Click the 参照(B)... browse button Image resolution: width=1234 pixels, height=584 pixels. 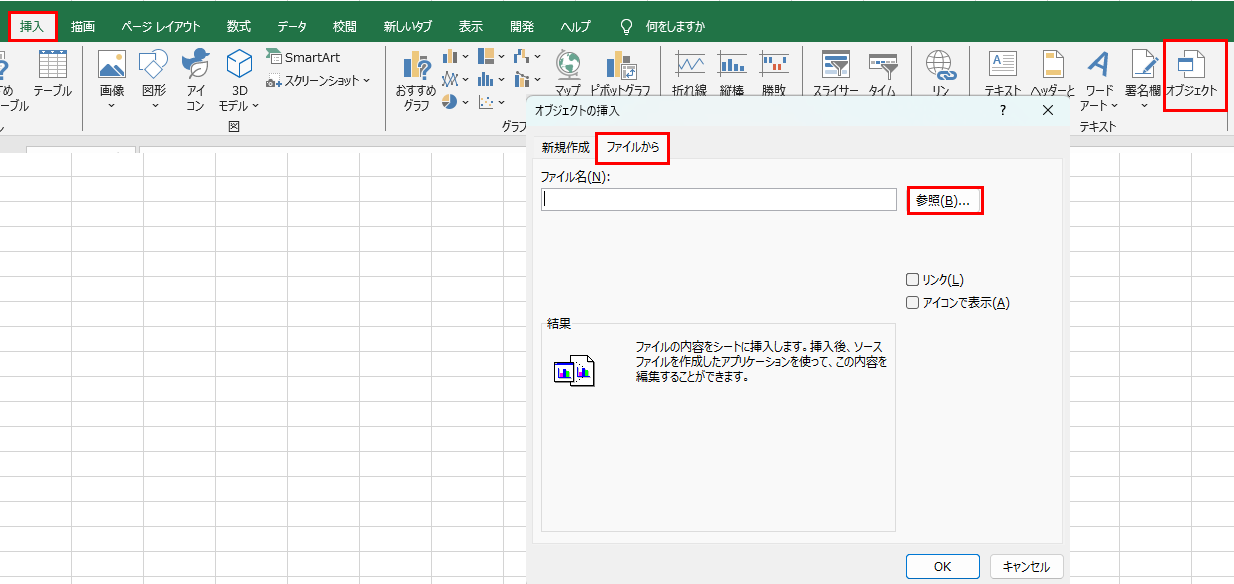tap(943, 201)
